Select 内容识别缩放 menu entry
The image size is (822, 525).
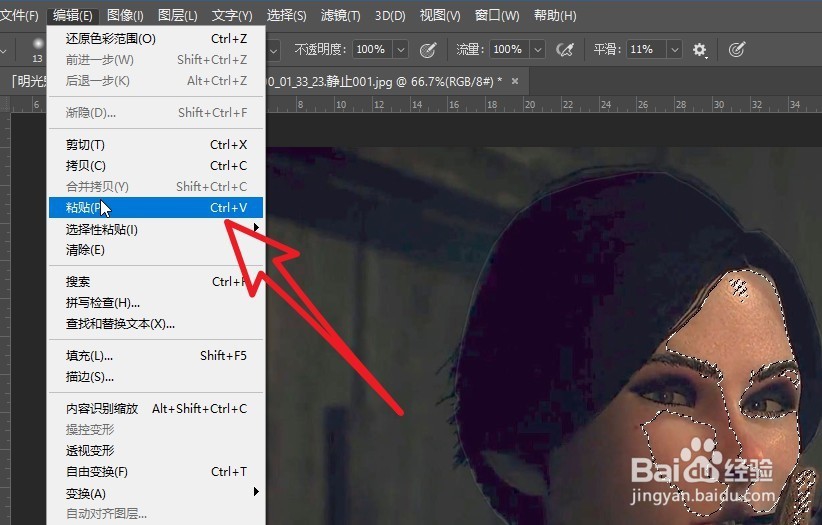tap(156, 409)
